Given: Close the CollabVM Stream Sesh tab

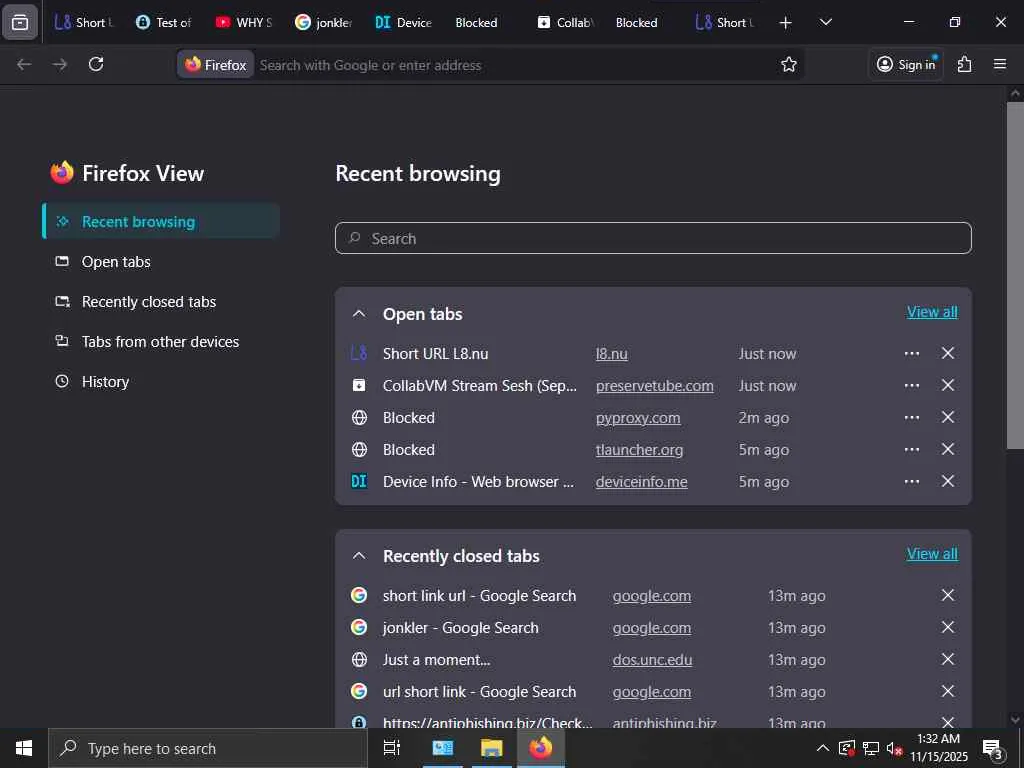Looking at the screenshot, I should [948, 385].
